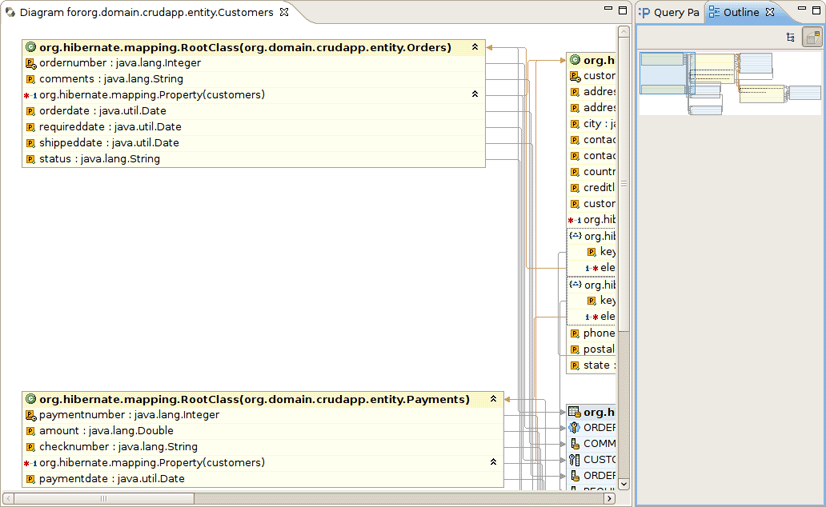826x507 pixels.
Task: Click the property icon beside shippeddate
Action: [x=31, y=143]
